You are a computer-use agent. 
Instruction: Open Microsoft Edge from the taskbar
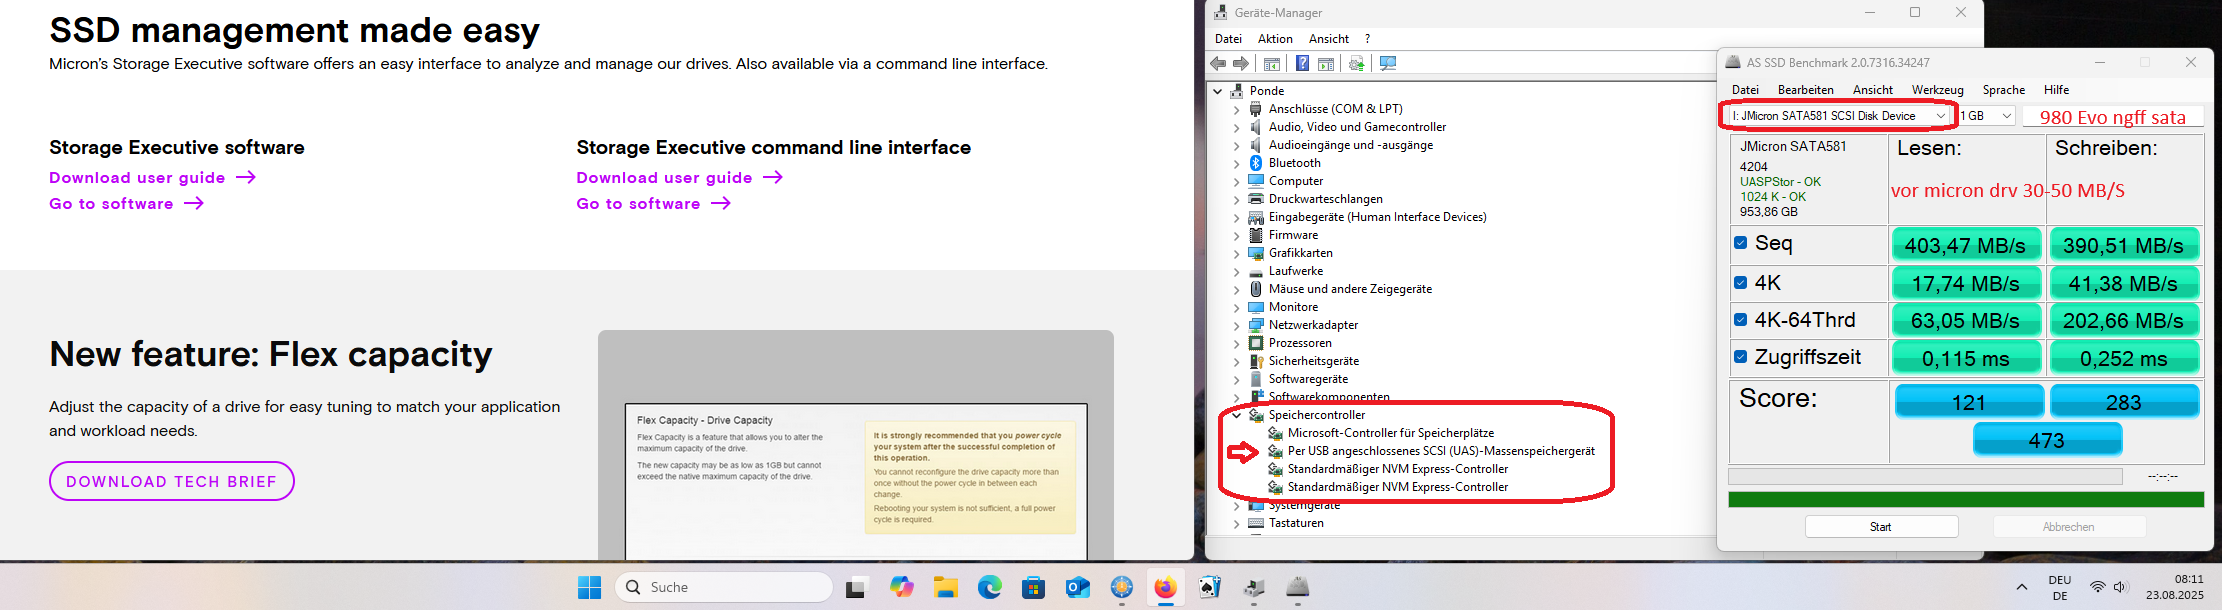(990, 587)
